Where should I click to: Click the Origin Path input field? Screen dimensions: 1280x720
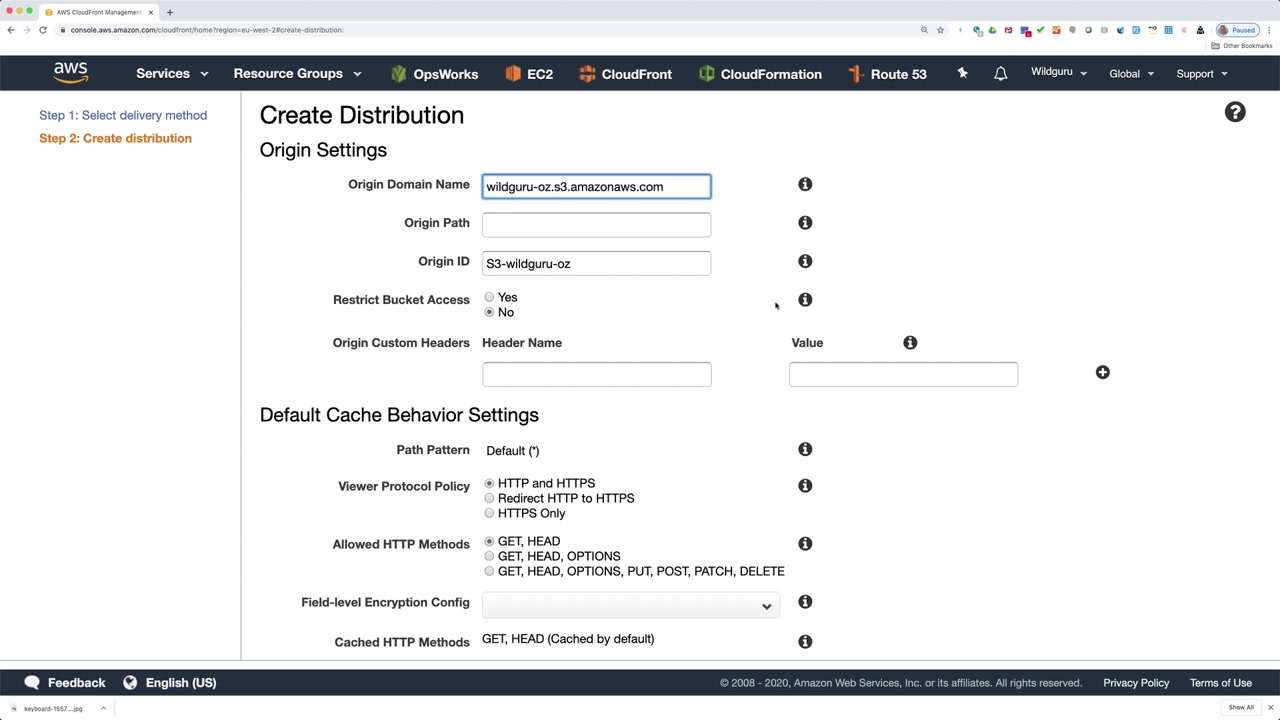point(596,224)
